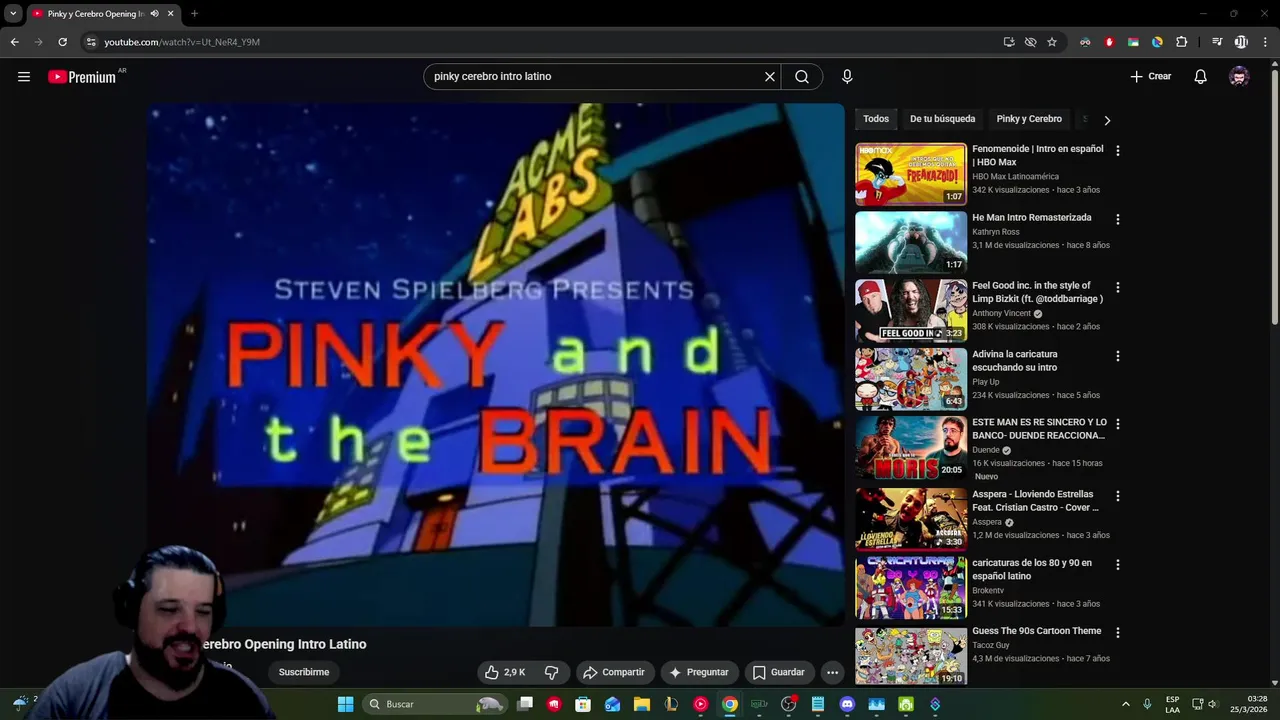Open the ESTE MAN ES RE SINCERO video
Image resolution: width=1280 pixels, height=720 pixels.
(1039, 429)
